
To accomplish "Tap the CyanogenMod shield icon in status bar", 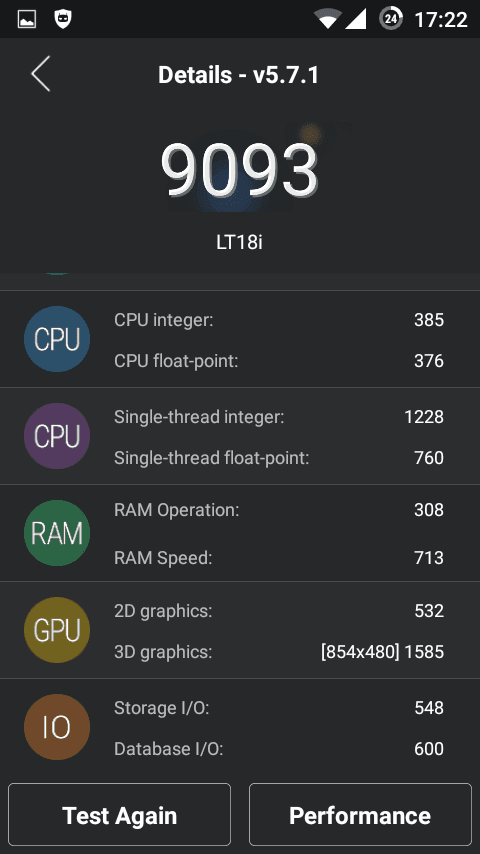I will point(63,20).
